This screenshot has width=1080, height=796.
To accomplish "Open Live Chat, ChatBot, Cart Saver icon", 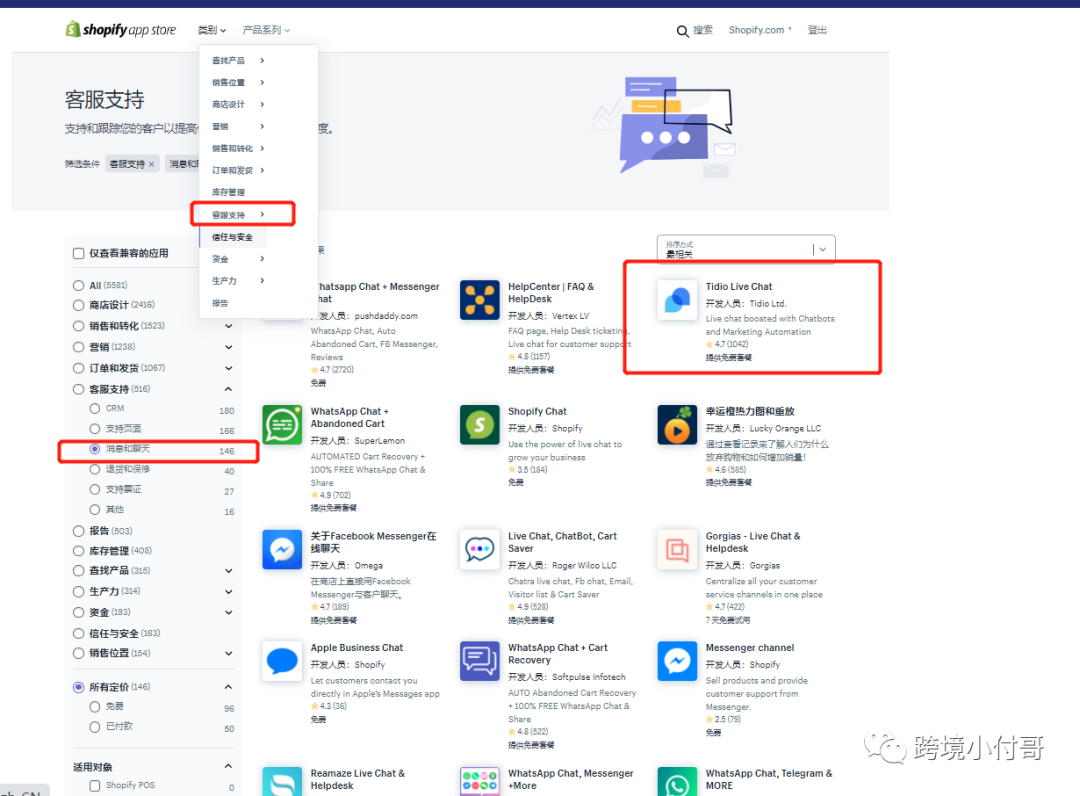I will pos(480,549).
